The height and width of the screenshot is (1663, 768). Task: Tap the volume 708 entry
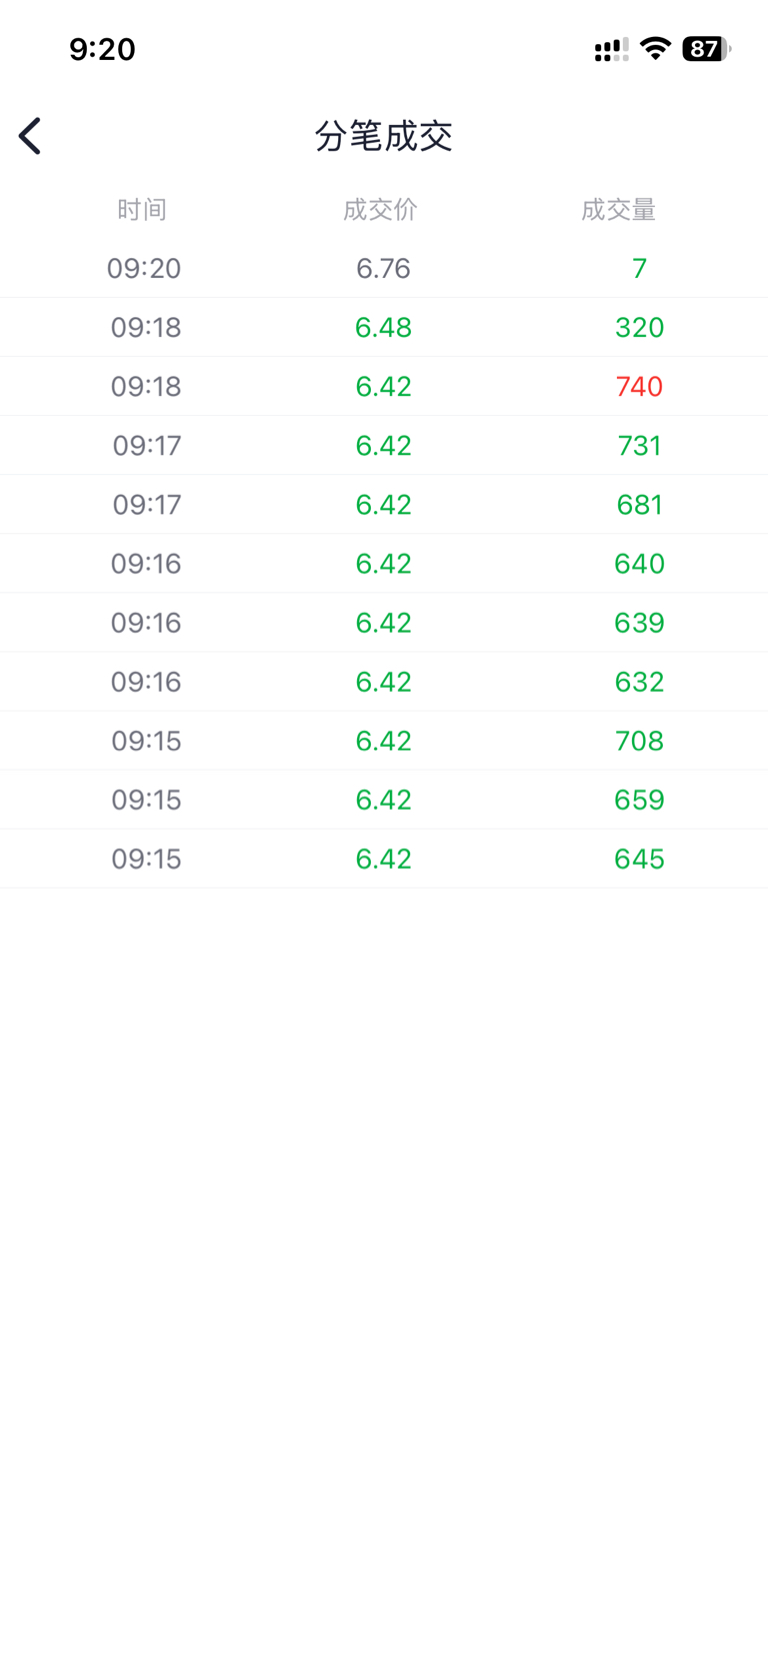coord(639,740)
